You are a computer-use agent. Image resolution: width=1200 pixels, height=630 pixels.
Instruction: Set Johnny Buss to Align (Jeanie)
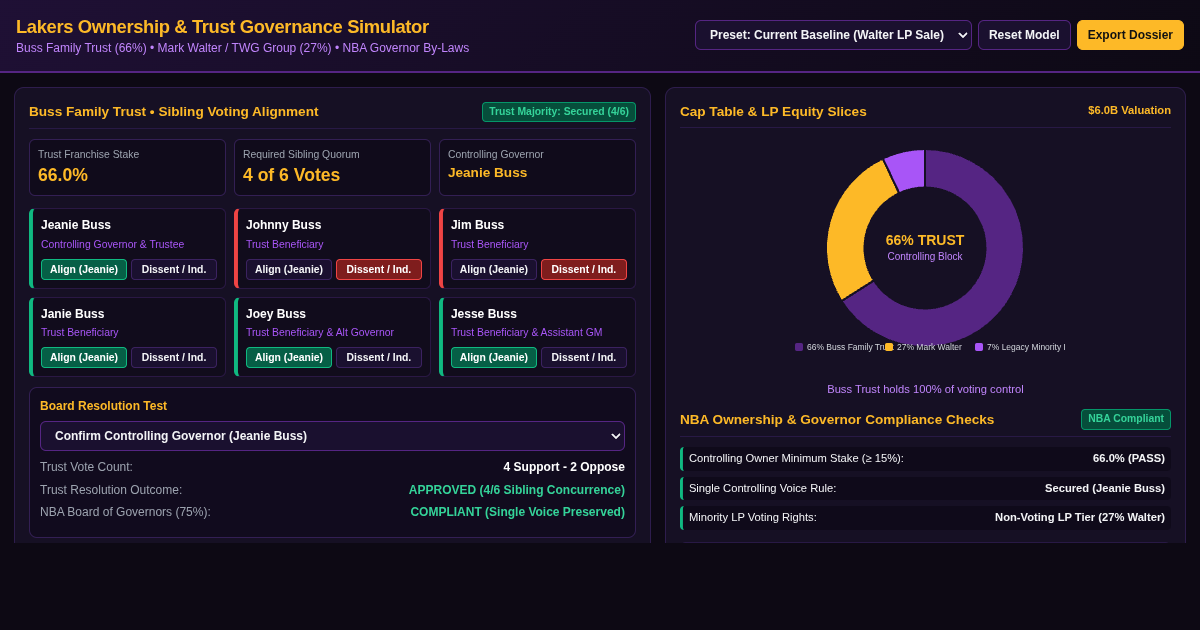point(289,270)
